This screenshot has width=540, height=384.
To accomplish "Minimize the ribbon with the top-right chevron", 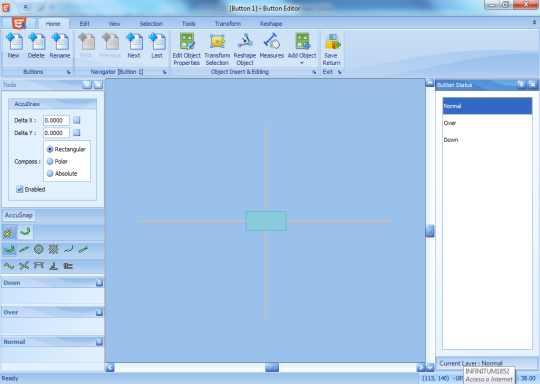I will coord(534,22).
